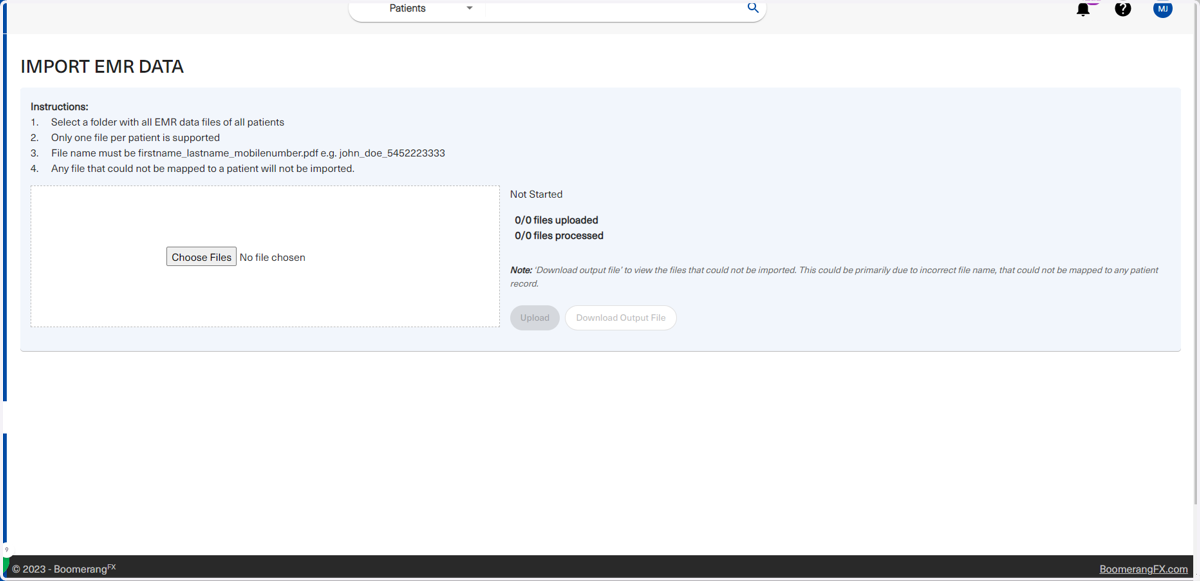Open the BoomerangFX.com footer link
The width and height of the screenshot is (1200, 581).
pyautogui.click(x=1143, y=569)
